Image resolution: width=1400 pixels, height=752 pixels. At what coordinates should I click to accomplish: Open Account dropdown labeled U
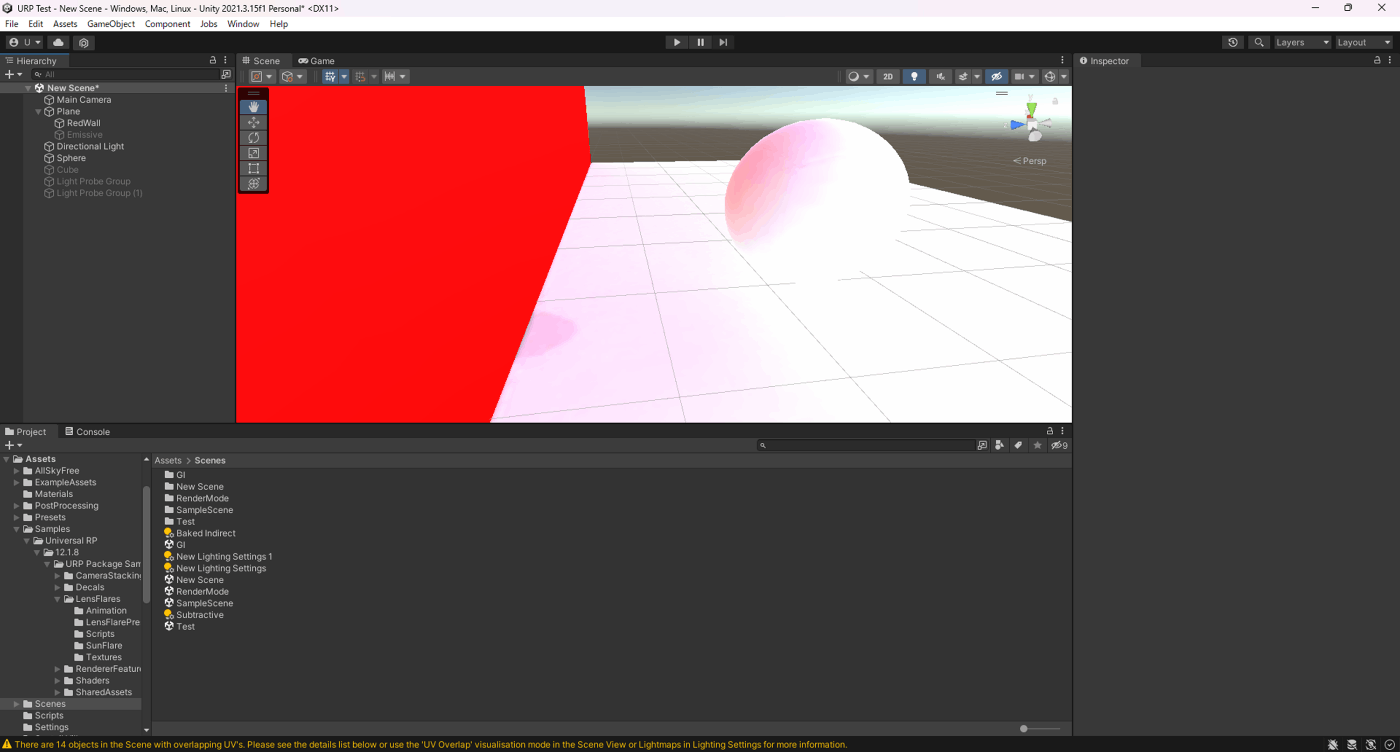[x=25, y=42]
